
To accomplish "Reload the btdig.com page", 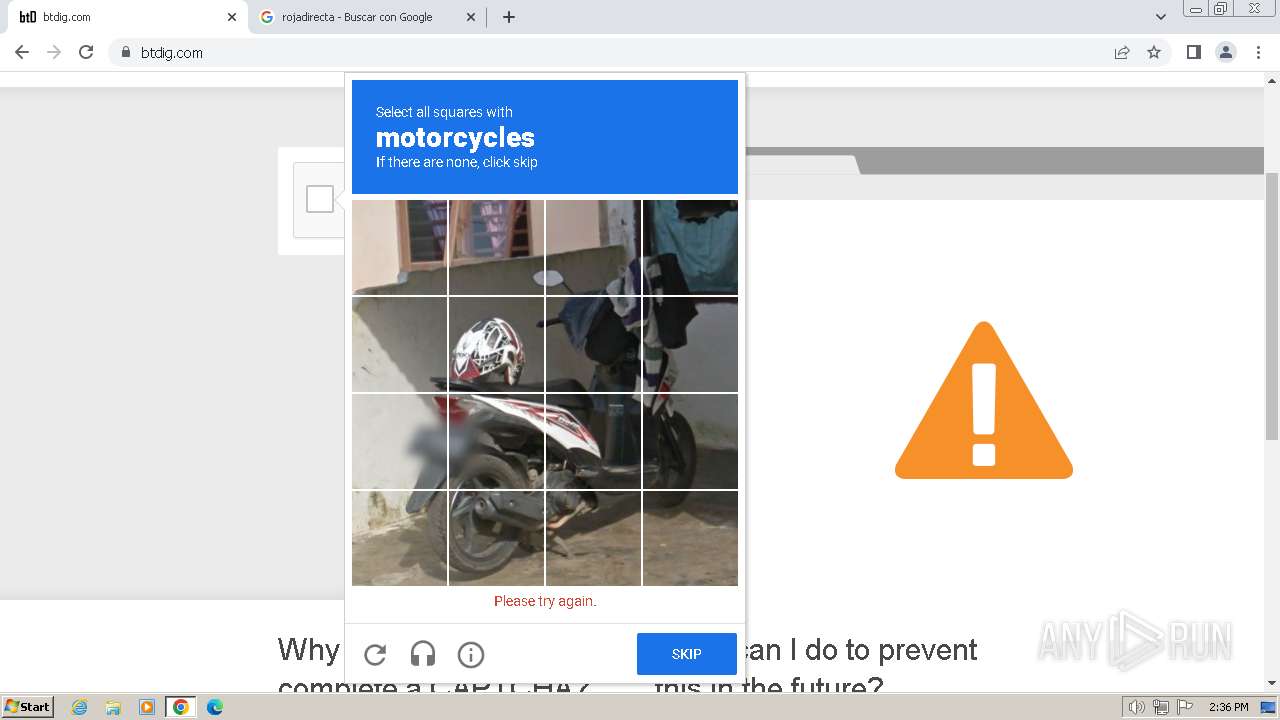I will click(86, 52).
